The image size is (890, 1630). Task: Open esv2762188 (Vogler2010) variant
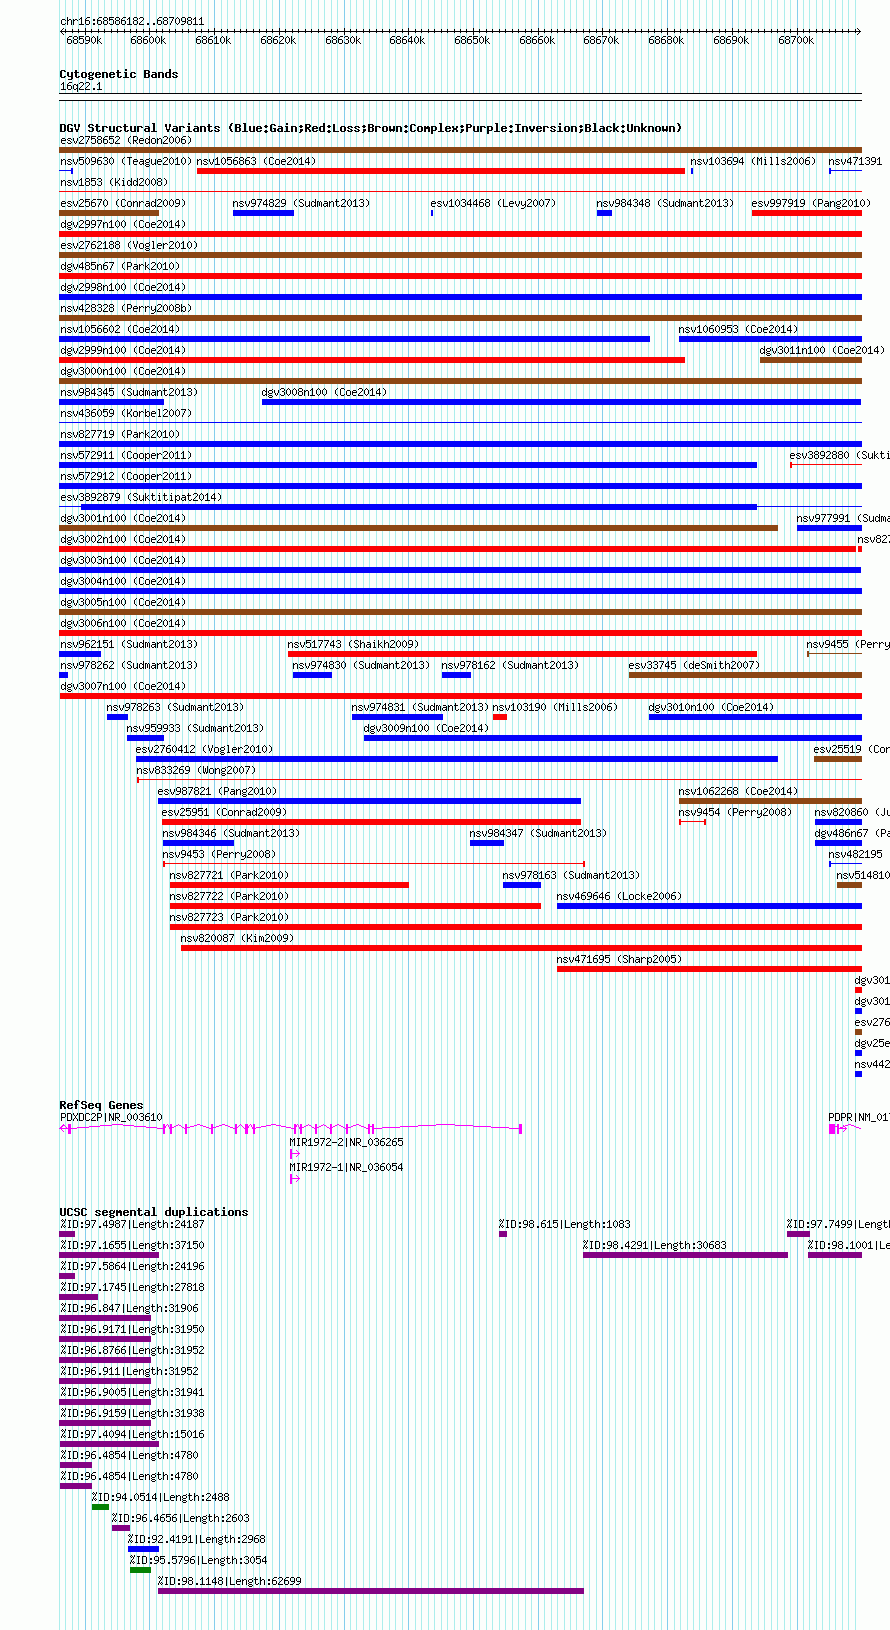click(129, 245)
